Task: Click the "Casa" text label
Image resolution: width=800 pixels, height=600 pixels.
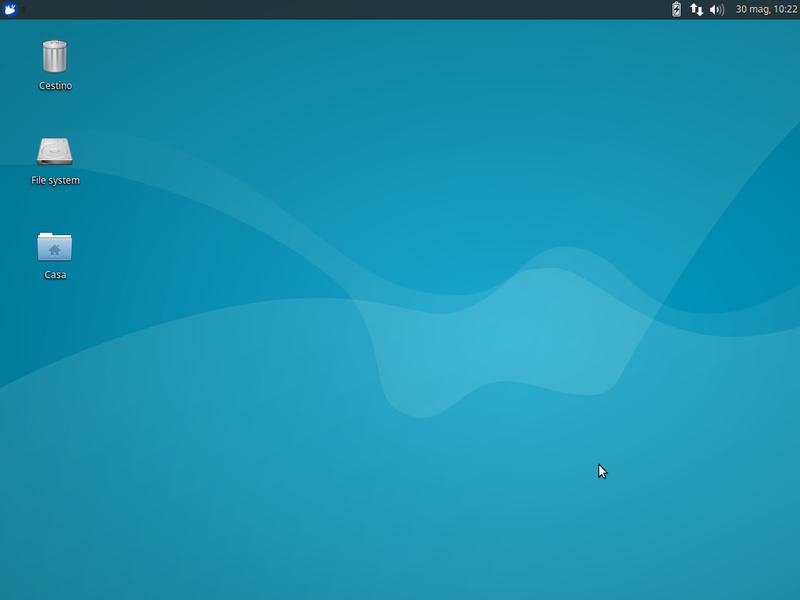Action: tap(55, 275)
